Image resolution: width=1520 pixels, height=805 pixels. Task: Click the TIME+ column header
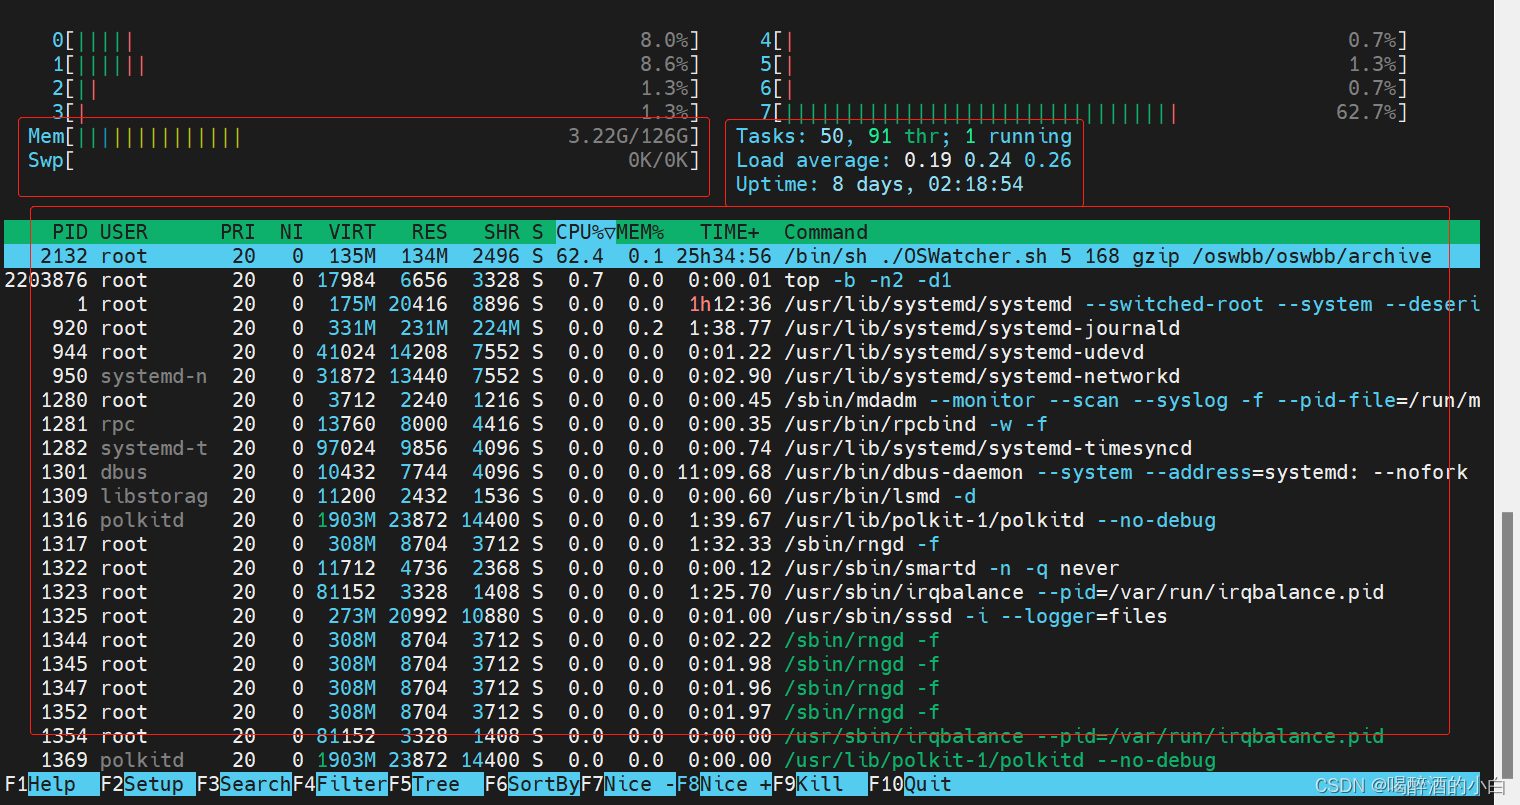point(730,232)
